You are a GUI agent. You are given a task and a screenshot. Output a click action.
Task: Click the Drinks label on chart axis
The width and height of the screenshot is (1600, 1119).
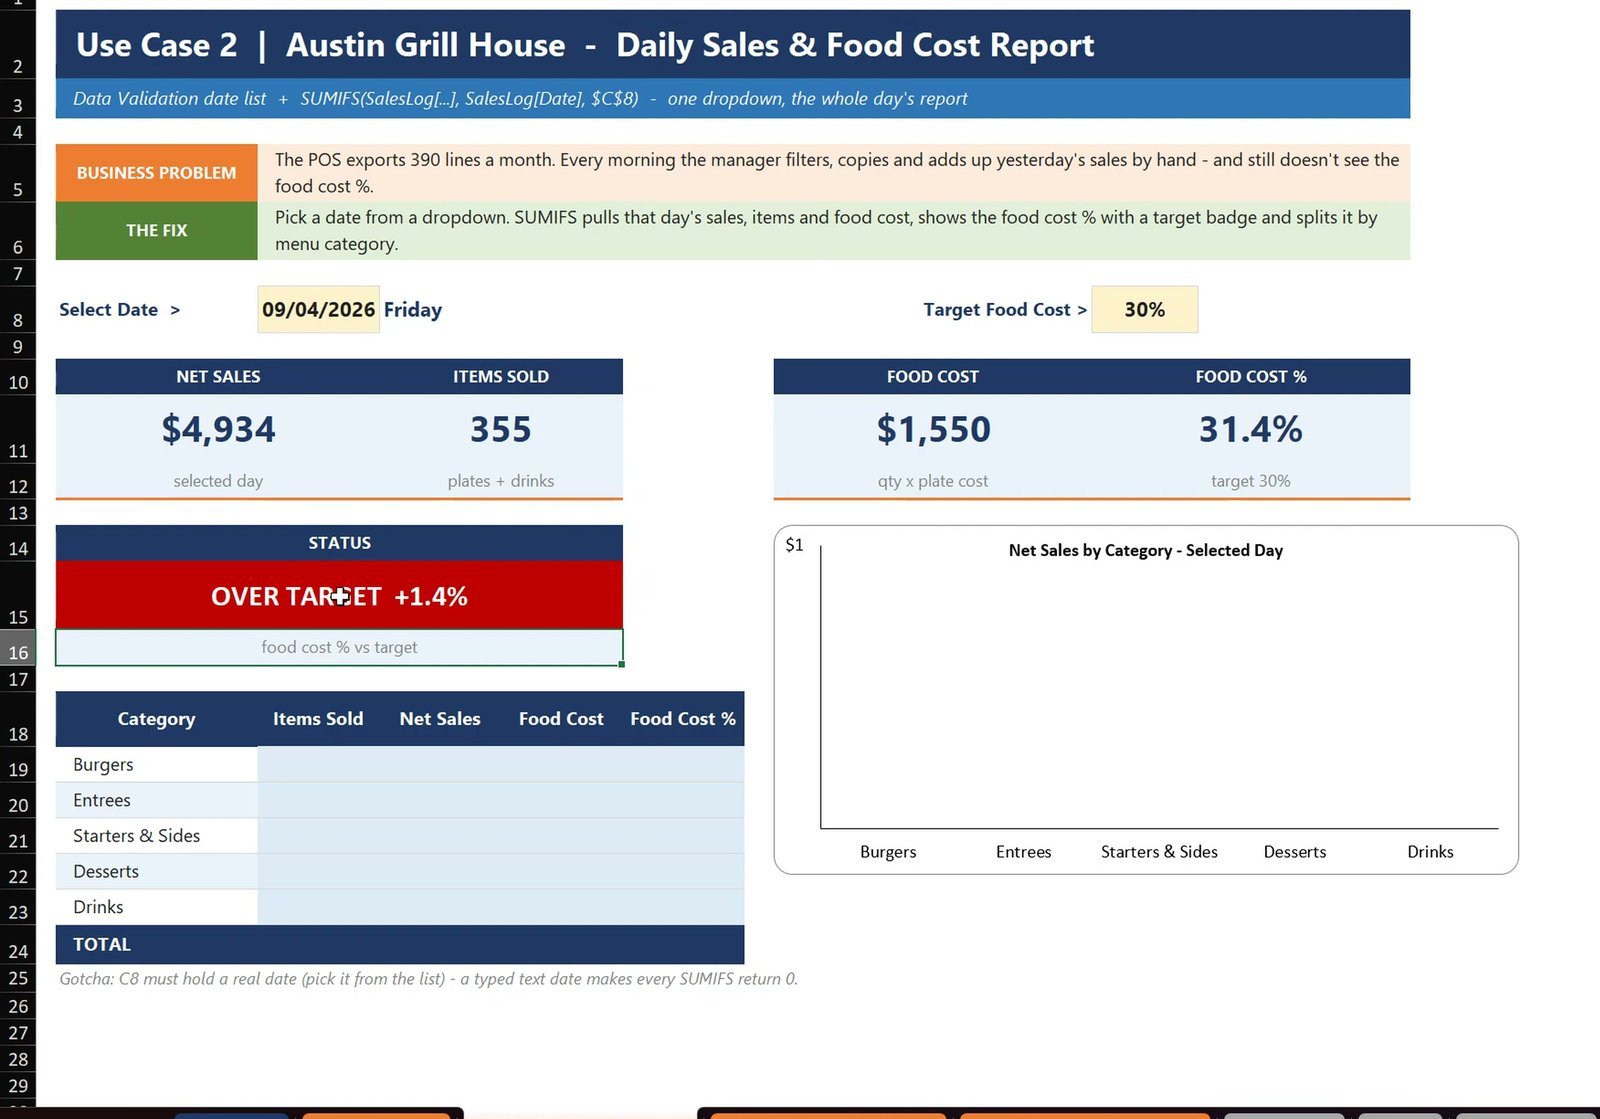(x=1430, y=851)
